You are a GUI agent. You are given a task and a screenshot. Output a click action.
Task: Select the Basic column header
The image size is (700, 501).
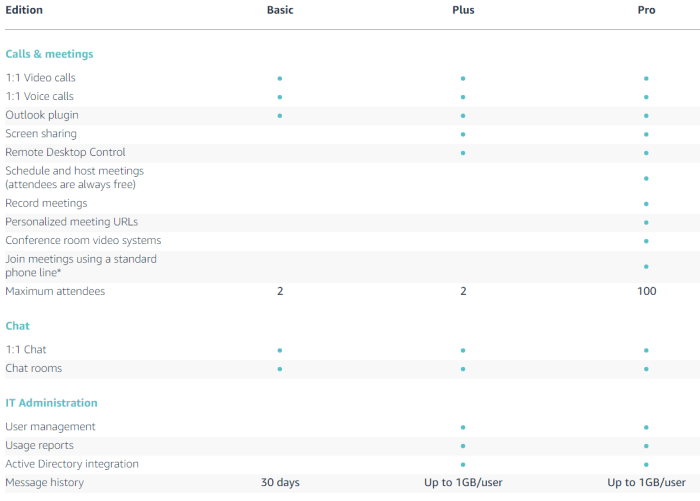[280, 10]
